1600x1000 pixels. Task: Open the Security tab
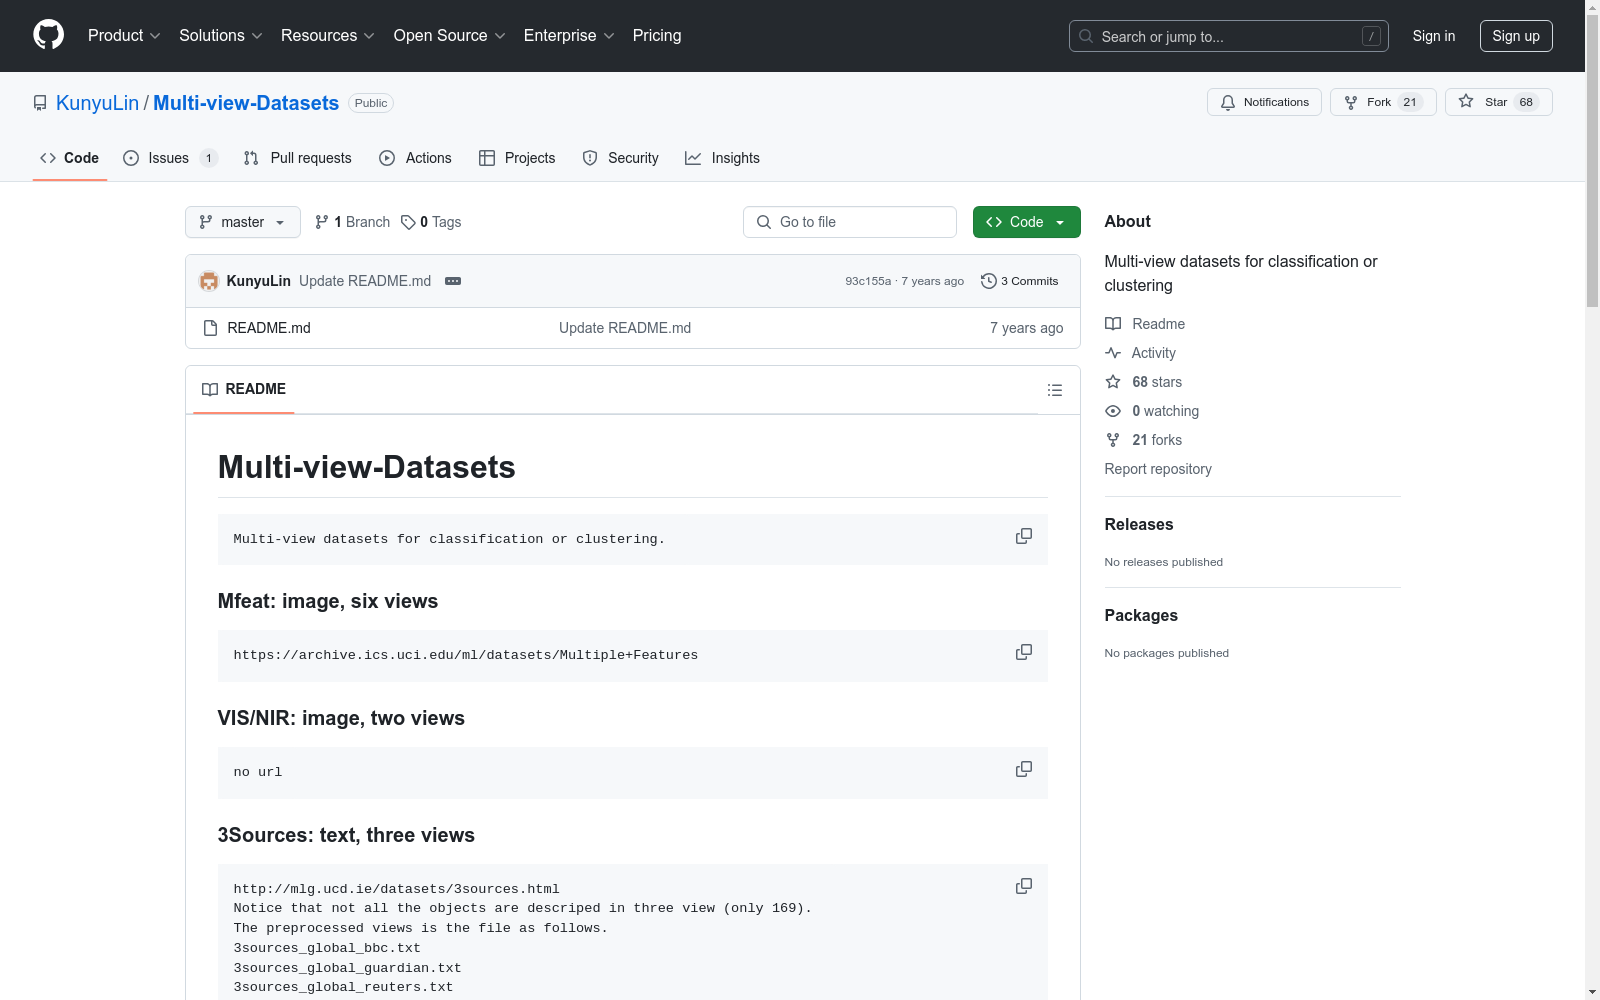point(621,158)
